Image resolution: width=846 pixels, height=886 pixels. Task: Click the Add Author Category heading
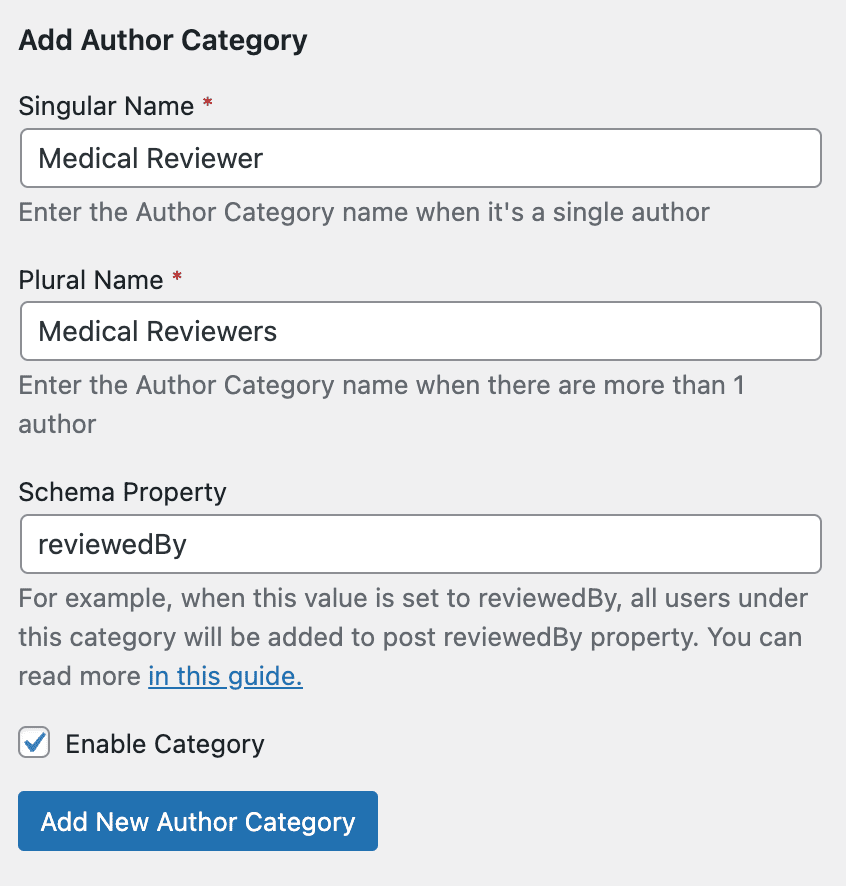pos(162,40)
